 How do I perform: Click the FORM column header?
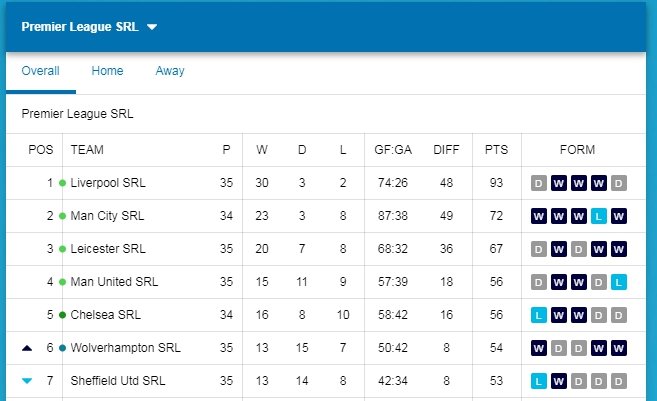(577, 150)
